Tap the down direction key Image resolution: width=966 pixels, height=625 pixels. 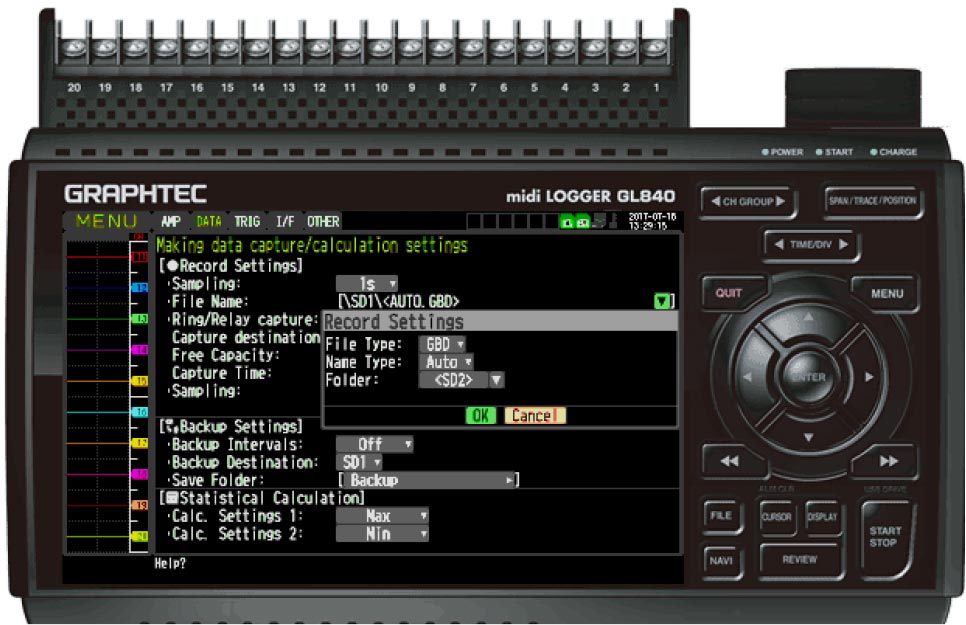(808, 437)
